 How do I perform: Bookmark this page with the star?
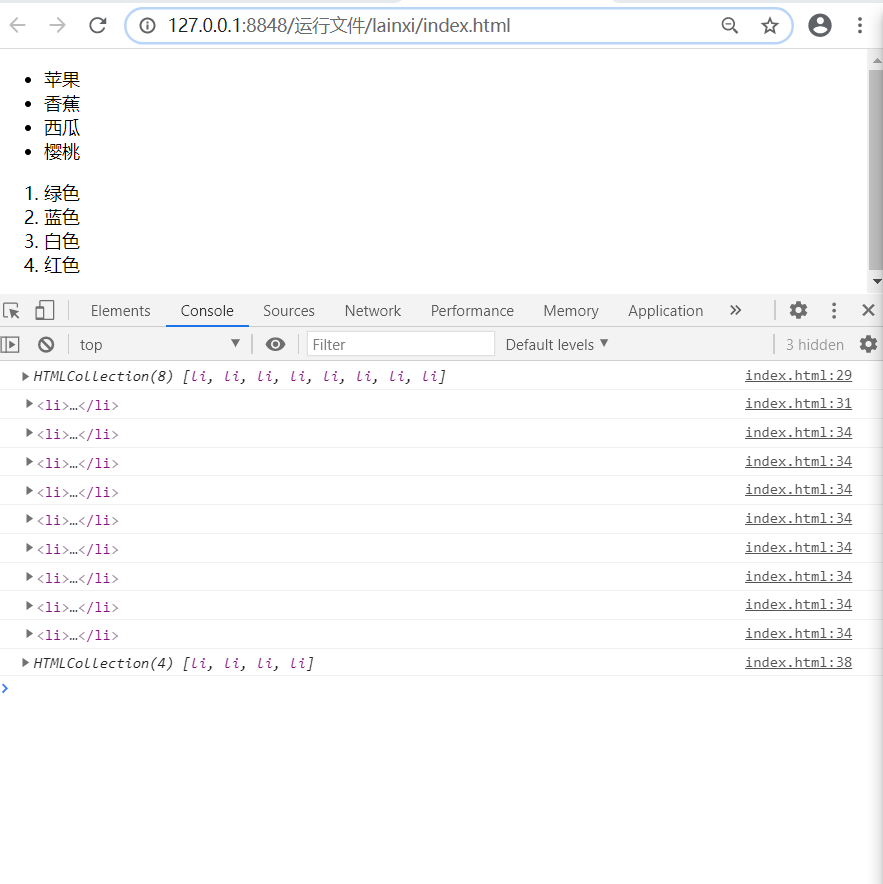coord(770,25)
